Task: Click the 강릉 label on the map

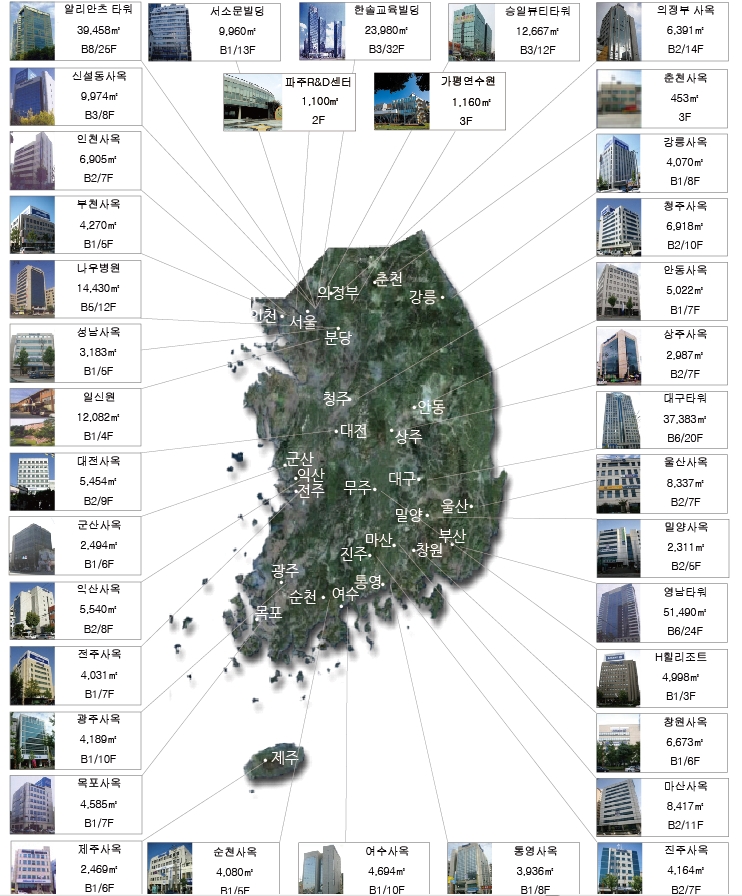Action: coord(422,296)
